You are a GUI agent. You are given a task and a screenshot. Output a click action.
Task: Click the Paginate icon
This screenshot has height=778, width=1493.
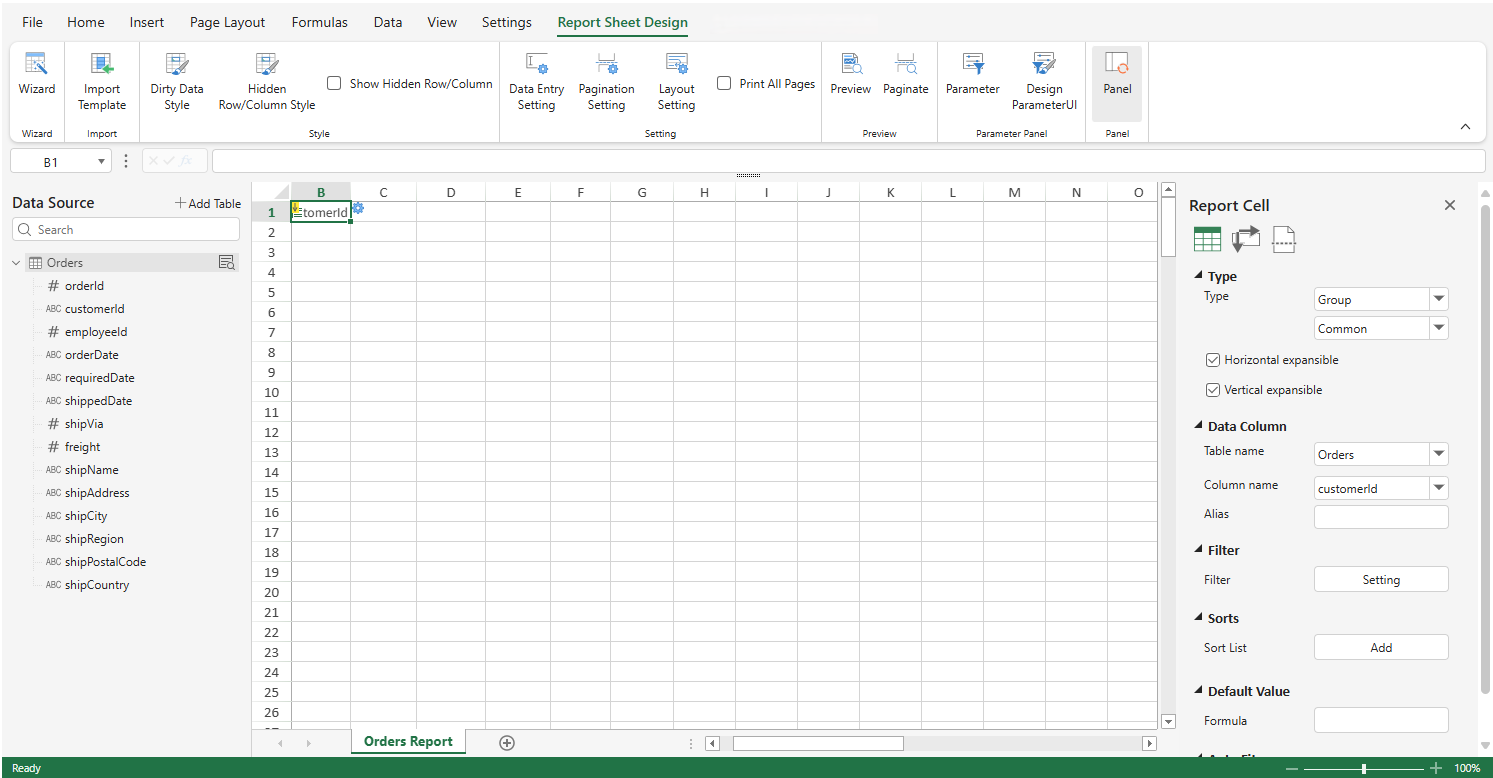[x=906, y=64]
